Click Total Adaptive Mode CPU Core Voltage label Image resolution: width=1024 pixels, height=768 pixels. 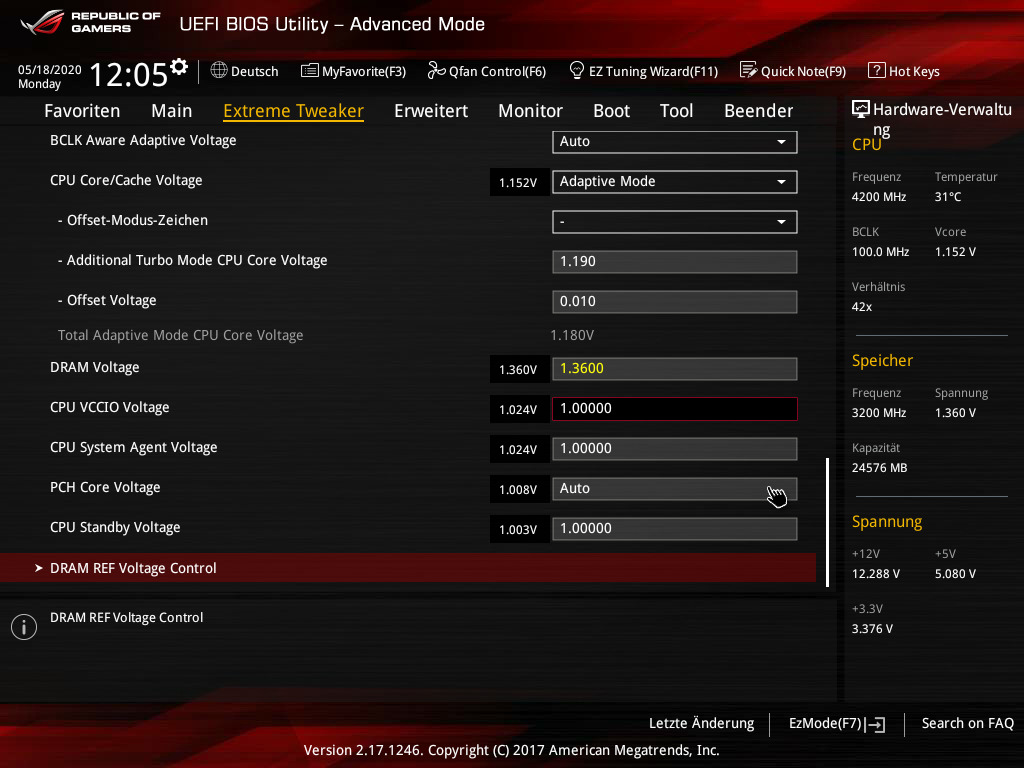[x=180, y=335]
